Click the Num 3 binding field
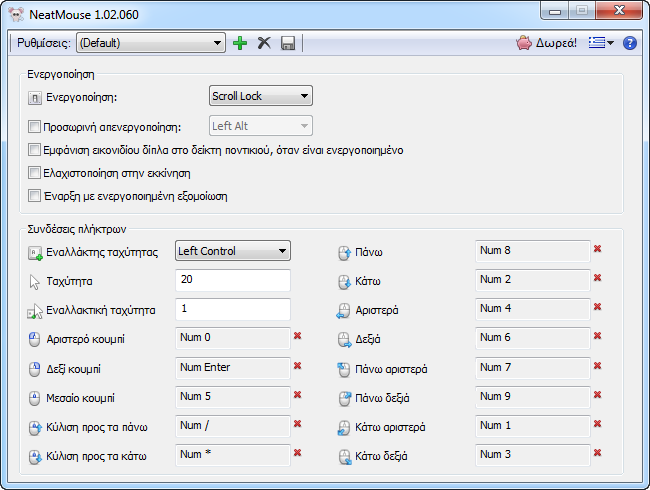Image resolution: width=650 pixels, height=490 pixels. coord(533,455)
